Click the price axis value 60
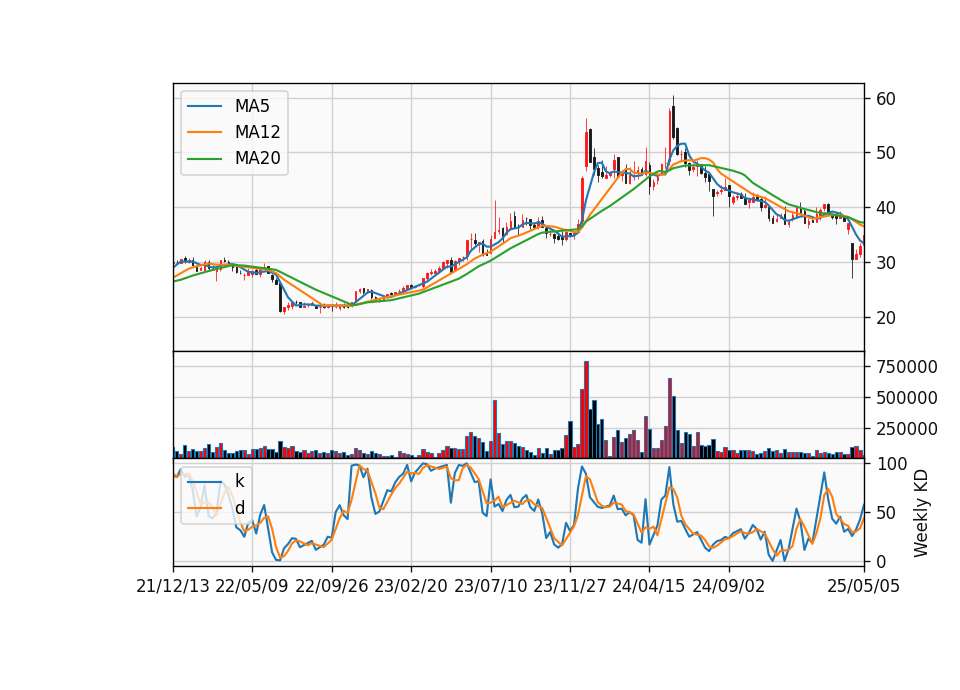 886,99
